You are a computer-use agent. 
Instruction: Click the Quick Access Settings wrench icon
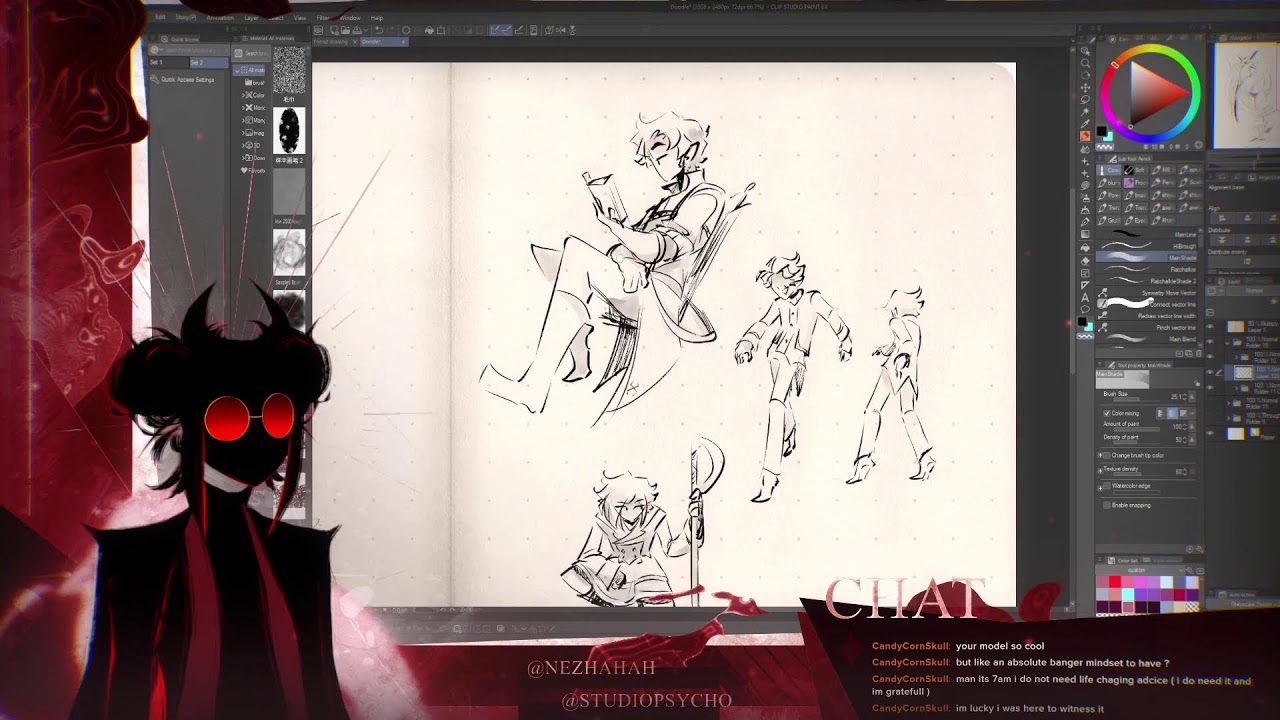click(154, 79)
